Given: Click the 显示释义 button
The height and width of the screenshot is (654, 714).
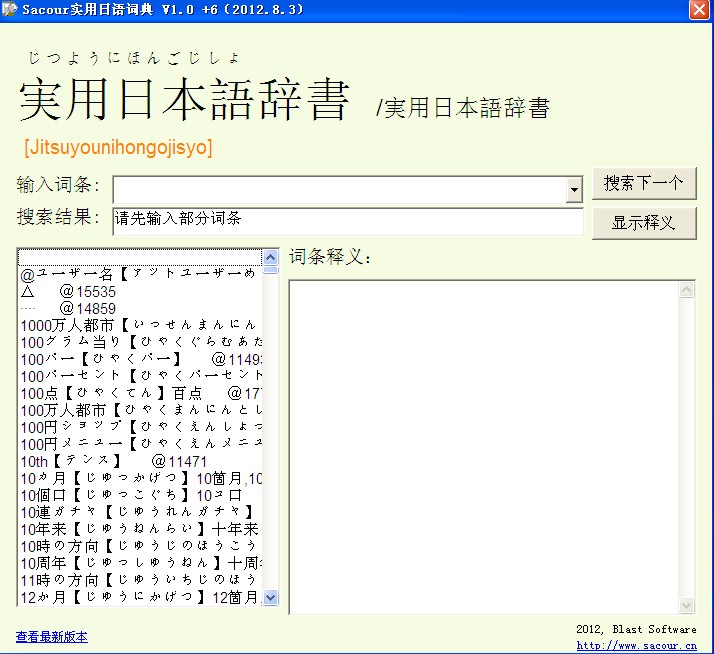Looking at the screenshot, I should point(644,223).
